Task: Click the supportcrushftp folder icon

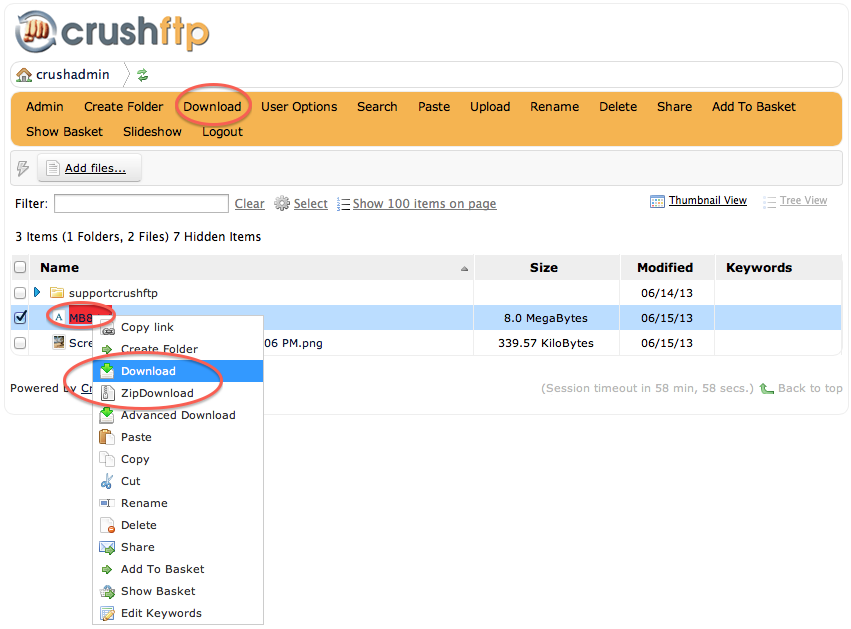Action: pos(57,293)
